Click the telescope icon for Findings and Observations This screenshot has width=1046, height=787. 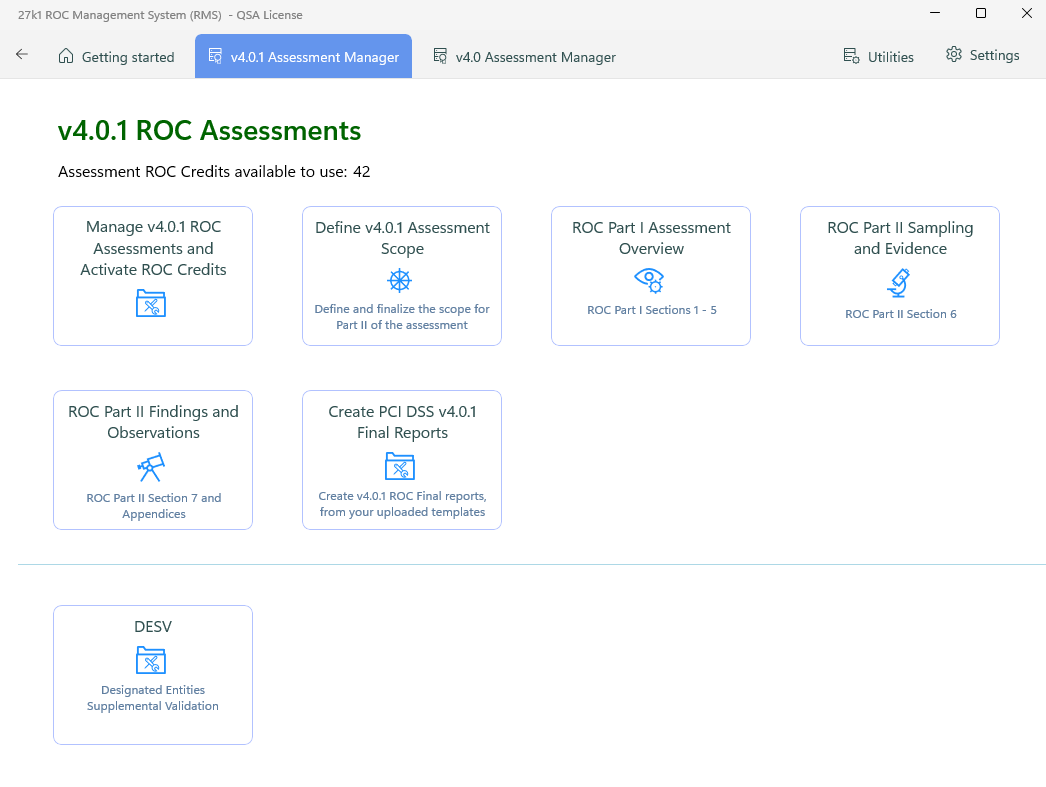tap(151, 466)
